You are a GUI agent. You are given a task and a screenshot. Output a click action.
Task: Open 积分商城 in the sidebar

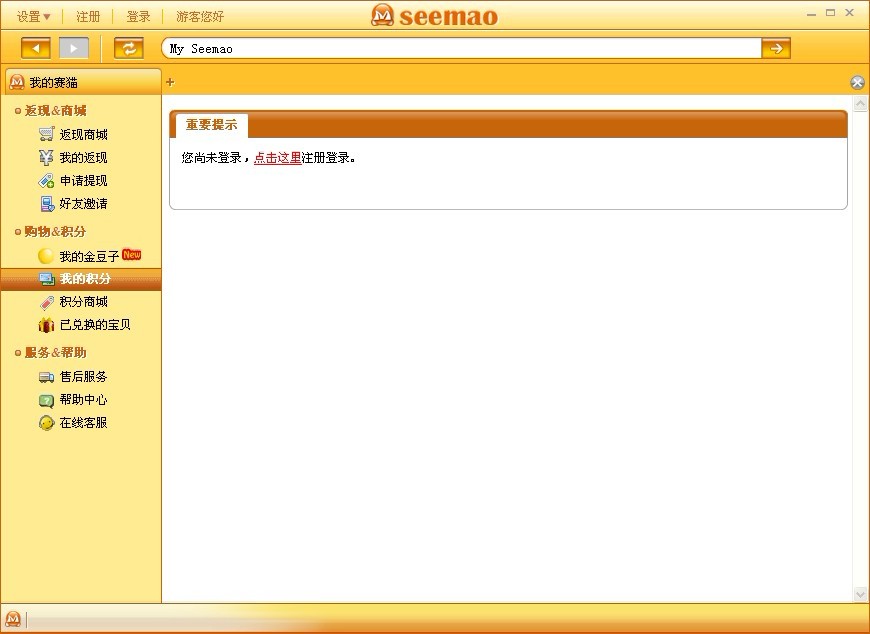point(83,302)
